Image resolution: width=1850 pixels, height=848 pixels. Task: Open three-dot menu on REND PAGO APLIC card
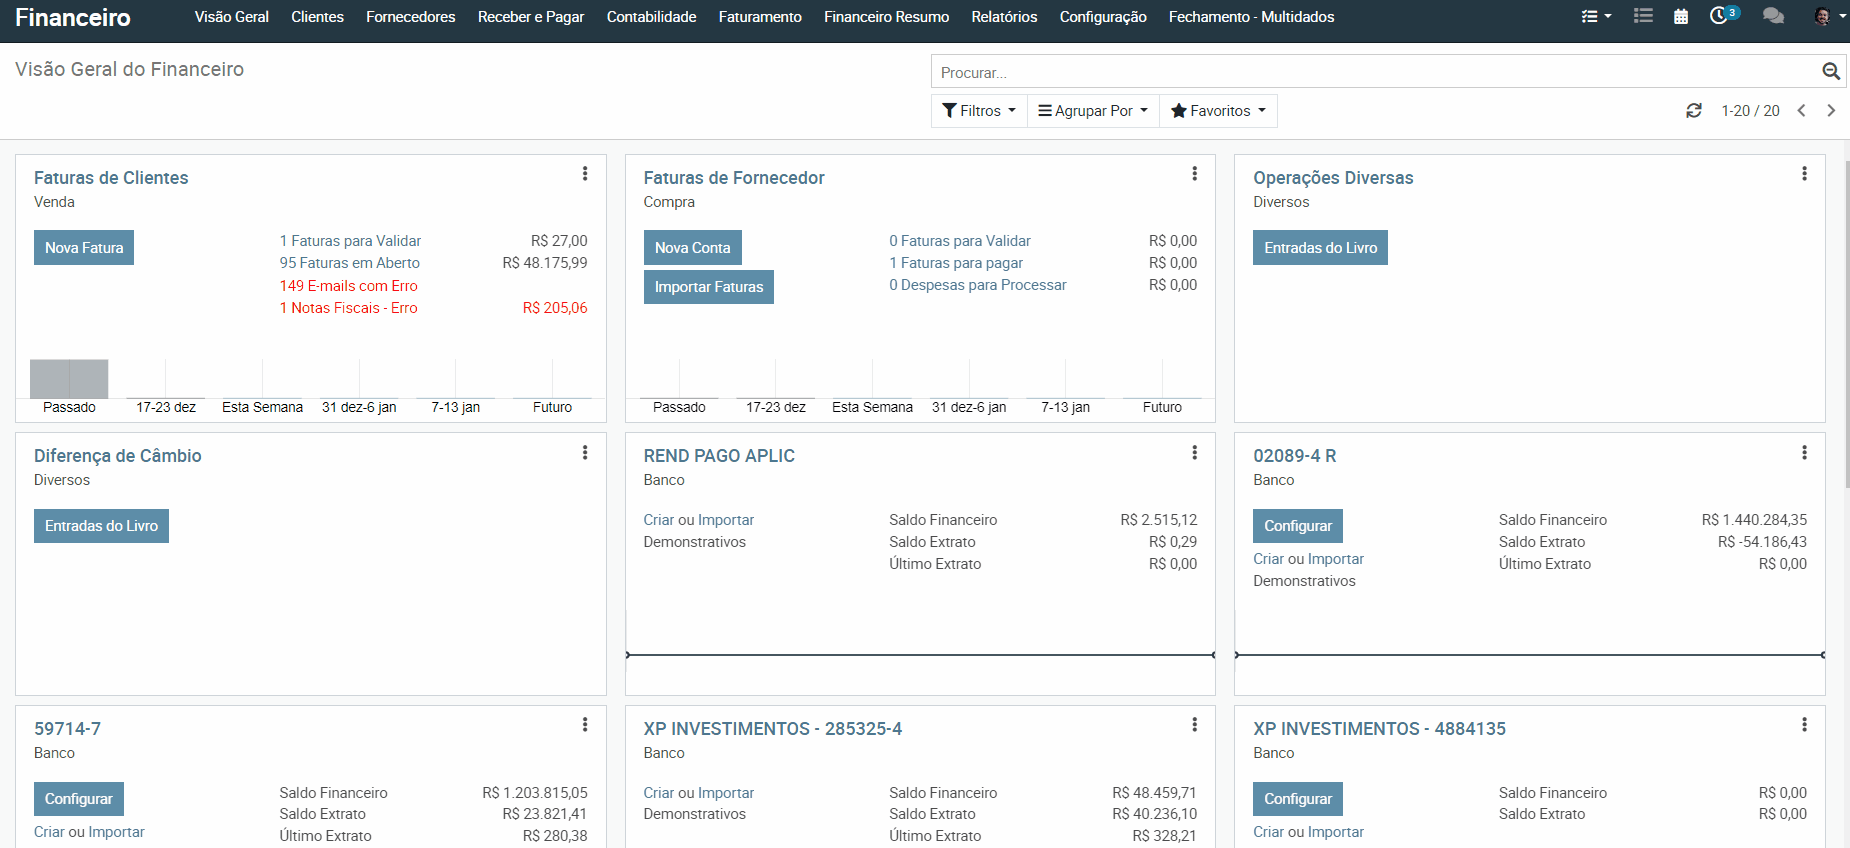click(x=1194, y=453)
